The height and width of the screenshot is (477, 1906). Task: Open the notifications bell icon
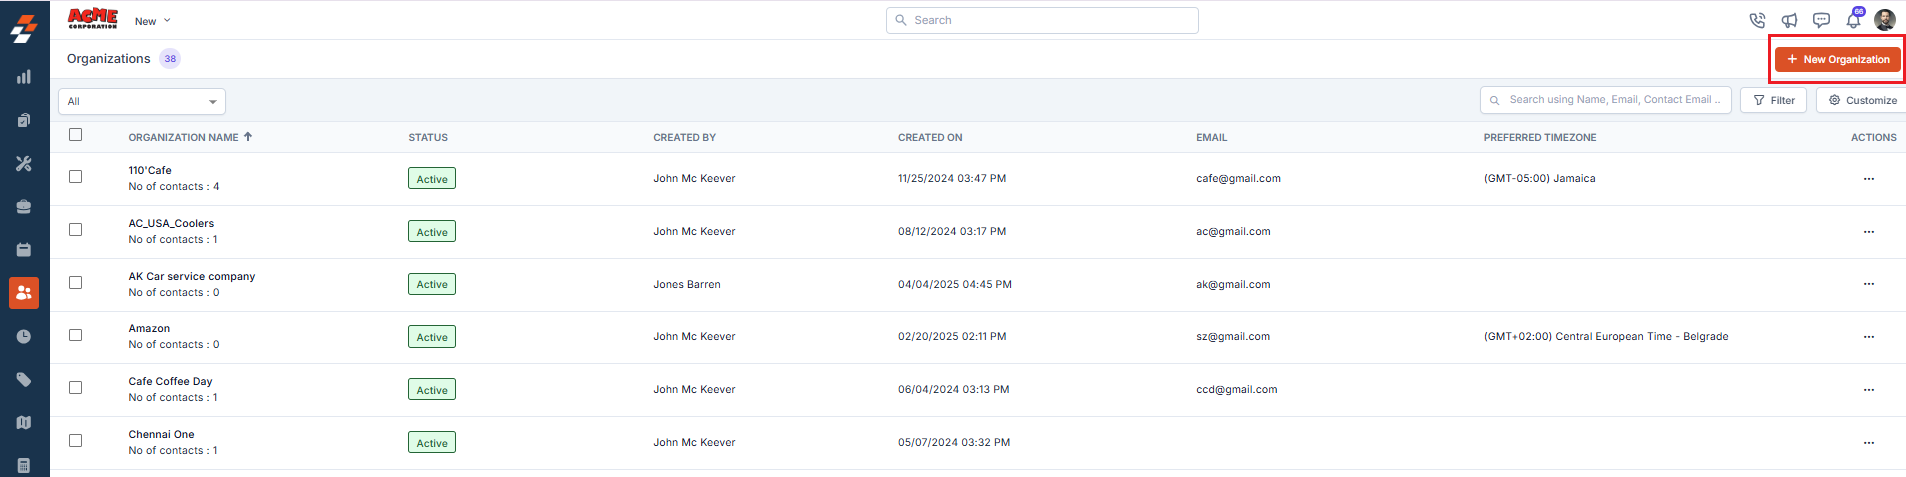1853,19
